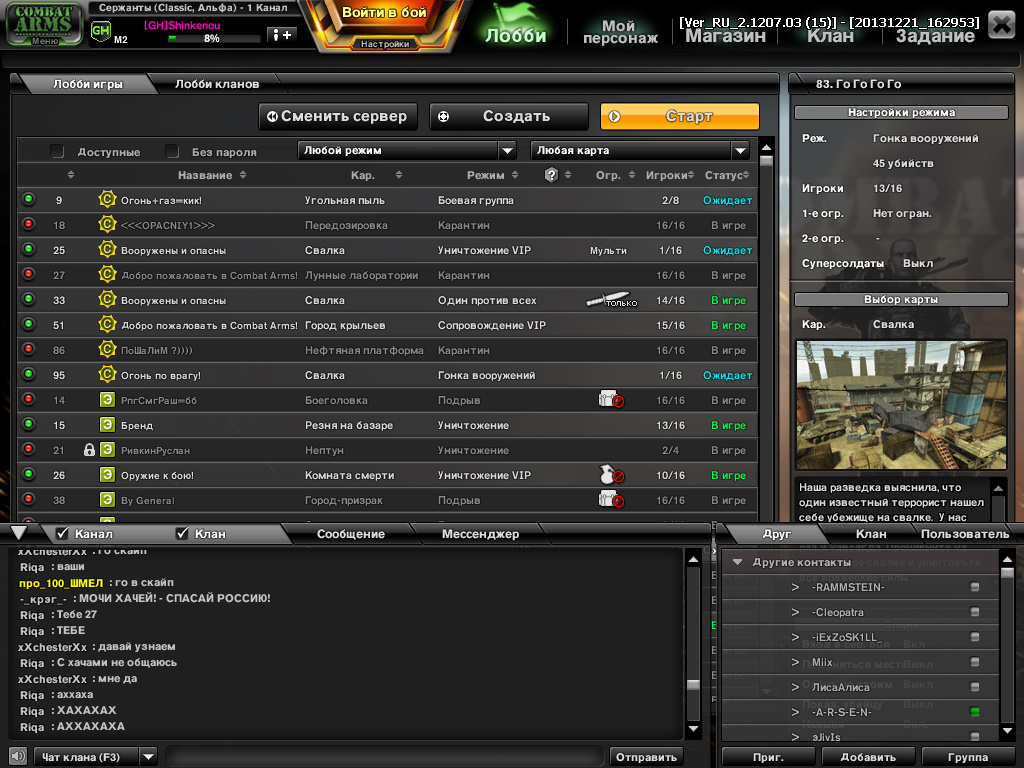Click the restriction icon in room 14
The image size is (1024, 768).
611,399
